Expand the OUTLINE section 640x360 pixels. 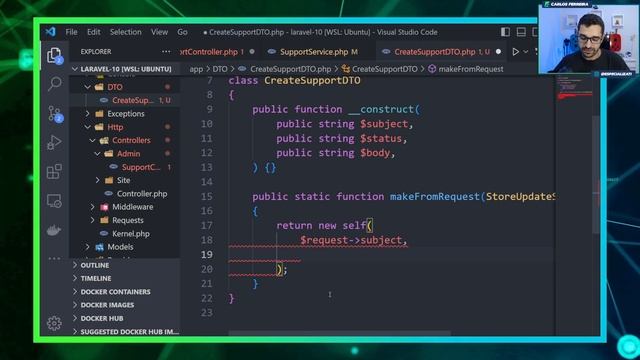95,265
